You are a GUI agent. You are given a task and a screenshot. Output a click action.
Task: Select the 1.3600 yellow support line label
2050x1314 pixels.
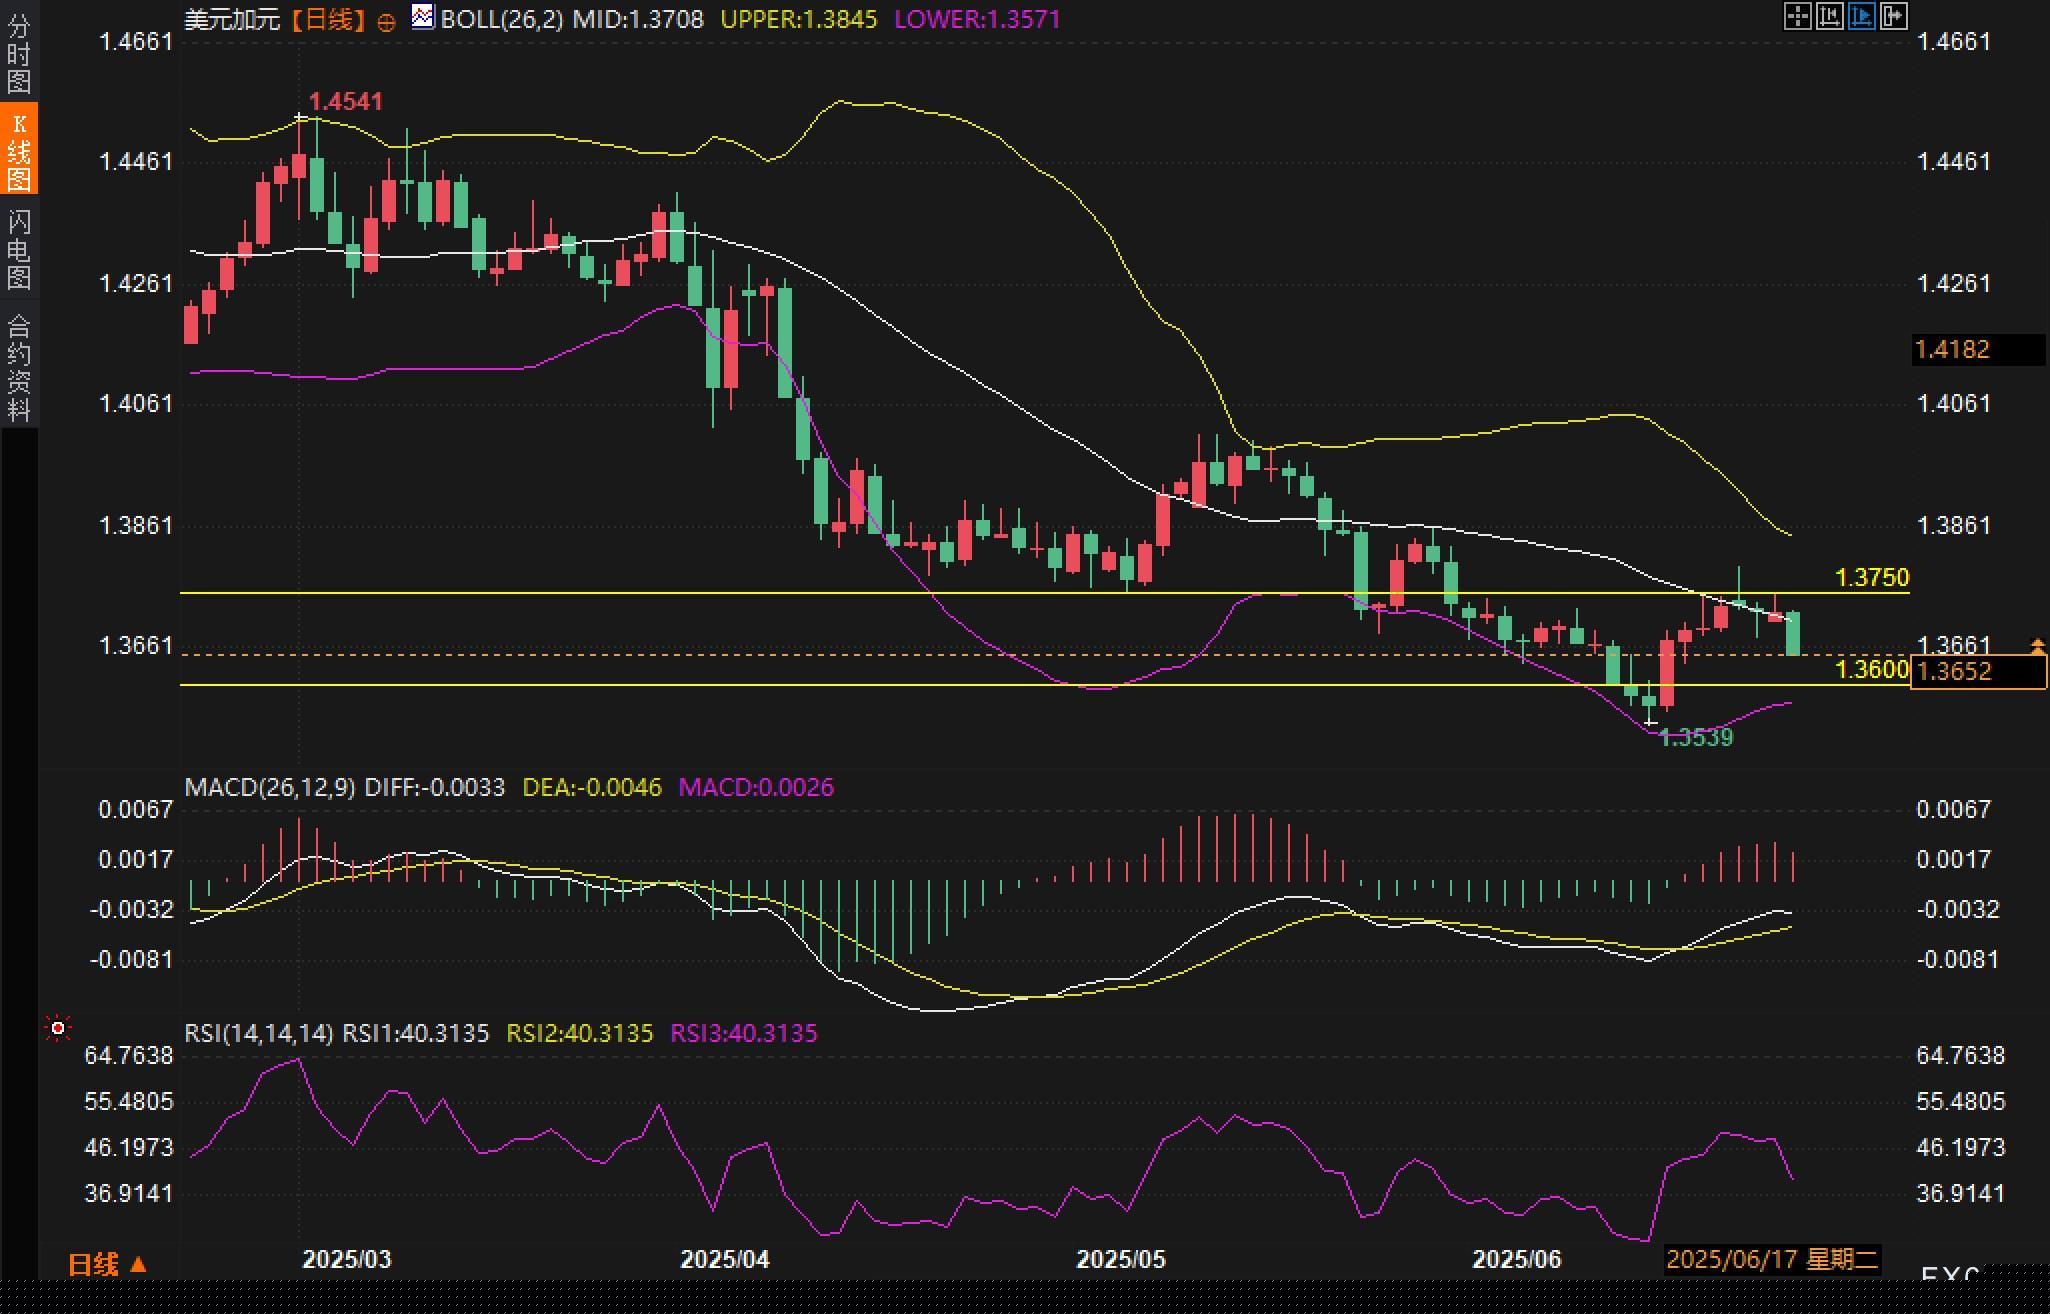[x=1872, y=669]
